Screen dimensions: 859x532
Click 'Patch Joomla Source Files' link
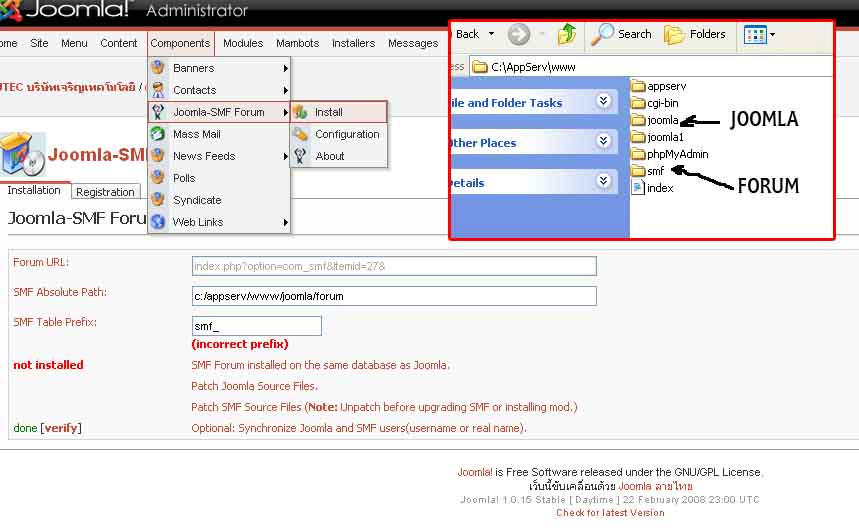tap(254, 386)
